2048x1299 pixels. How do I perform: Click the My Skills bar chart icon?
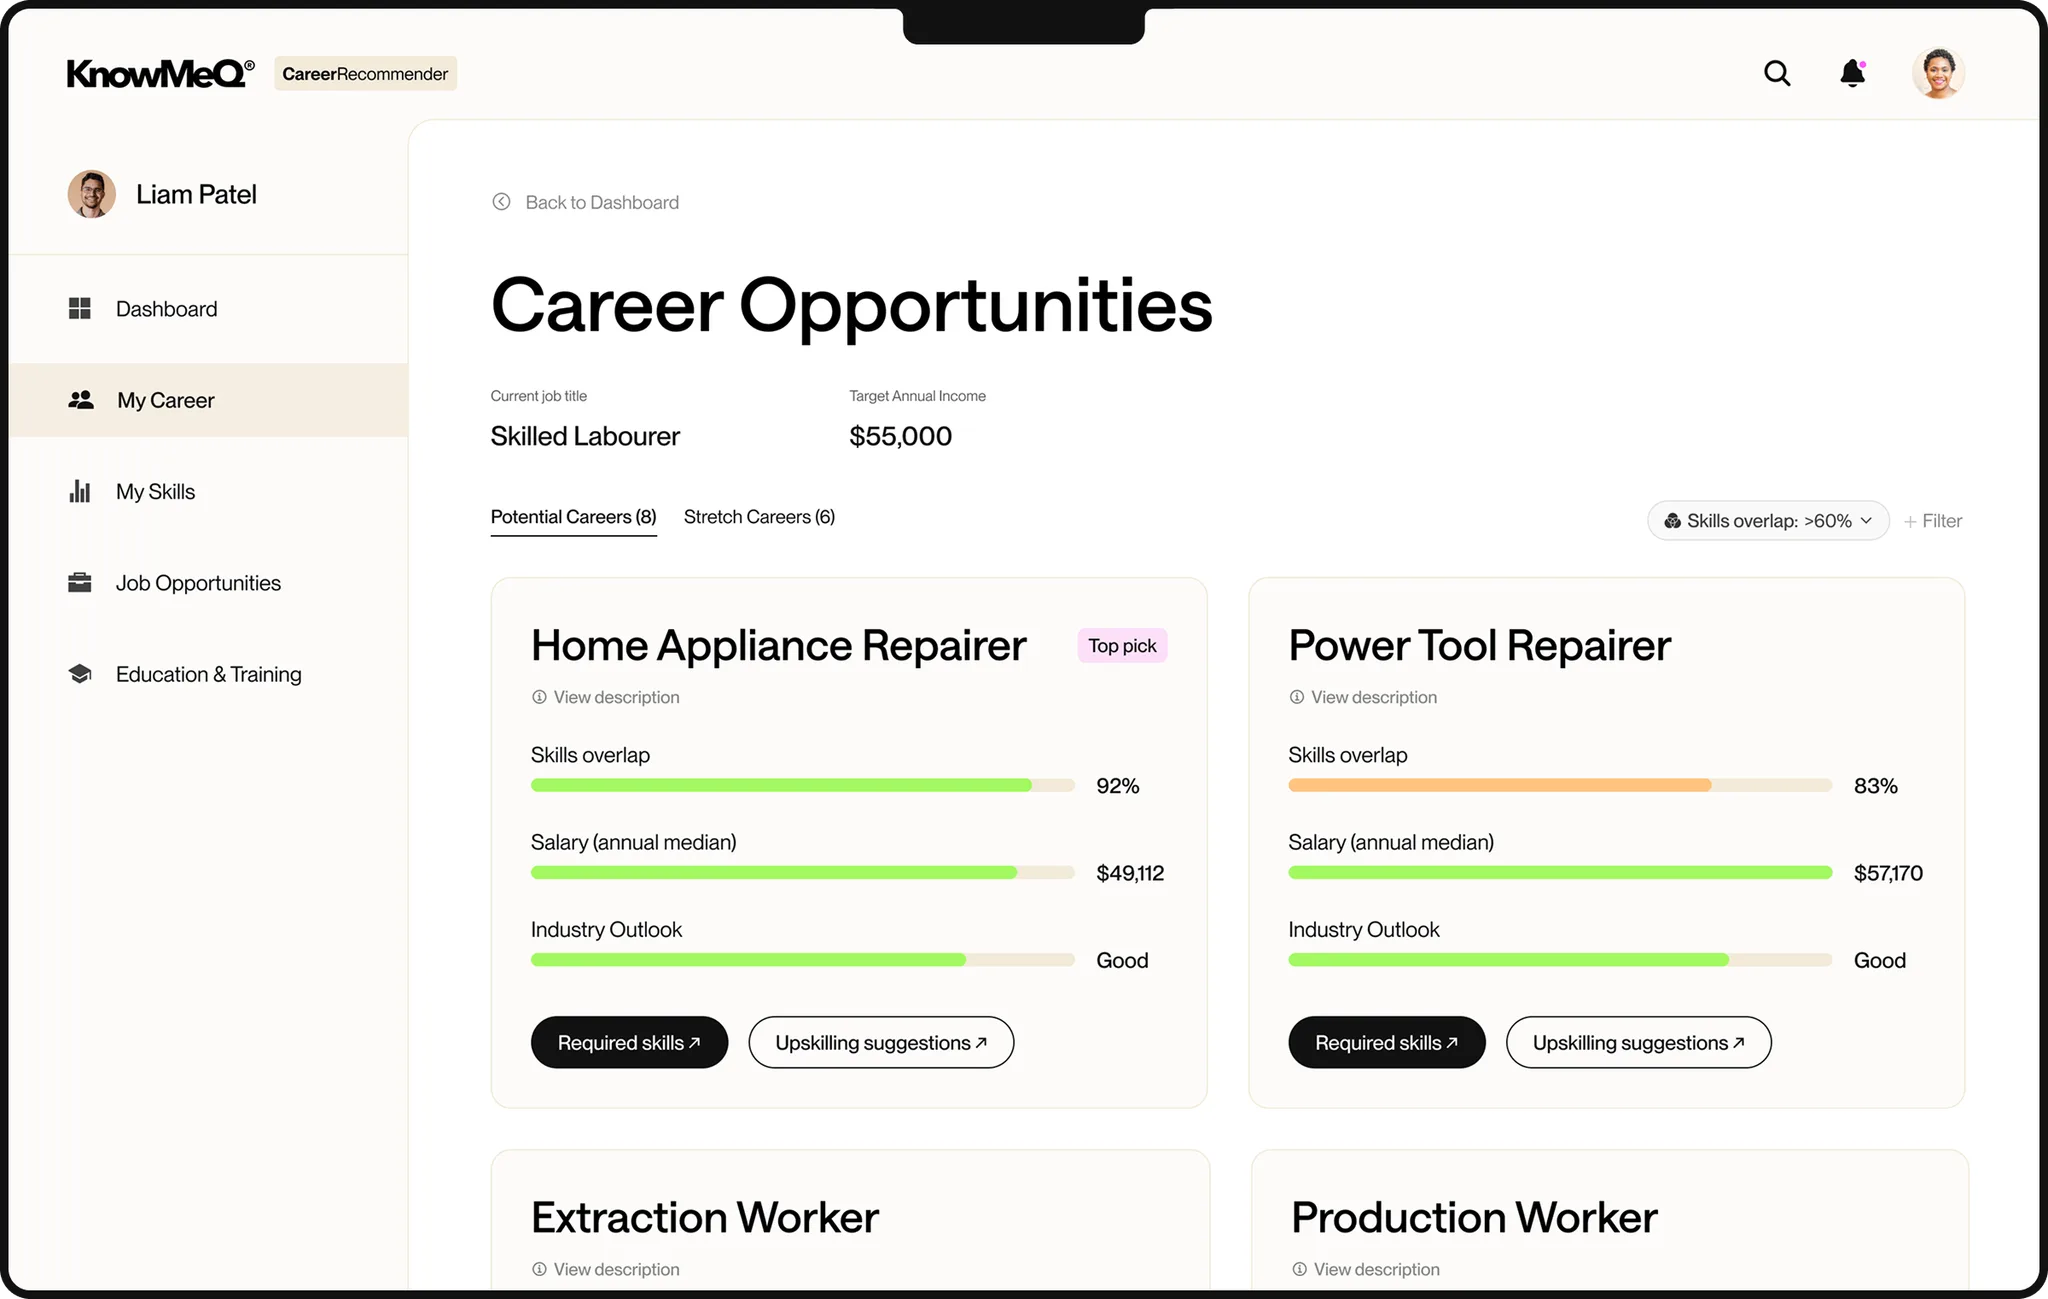tap(80, 491)
